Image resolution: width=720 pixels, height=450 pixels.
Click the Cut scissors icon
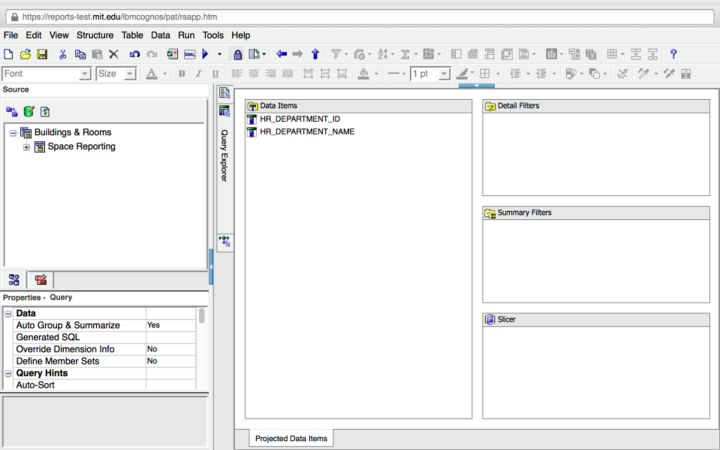[62, 54]
